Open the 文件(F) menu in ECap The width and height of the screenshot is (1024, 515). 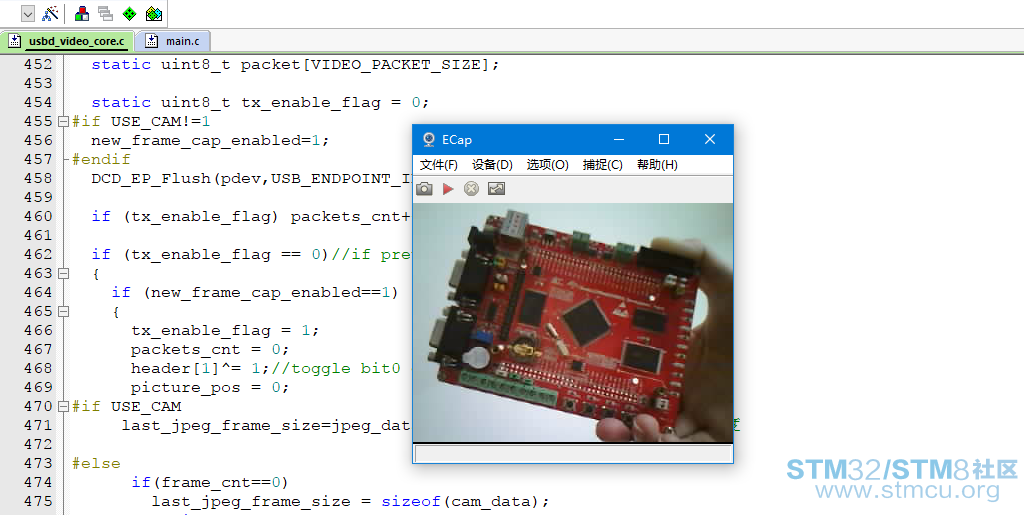tap(438, 165)
